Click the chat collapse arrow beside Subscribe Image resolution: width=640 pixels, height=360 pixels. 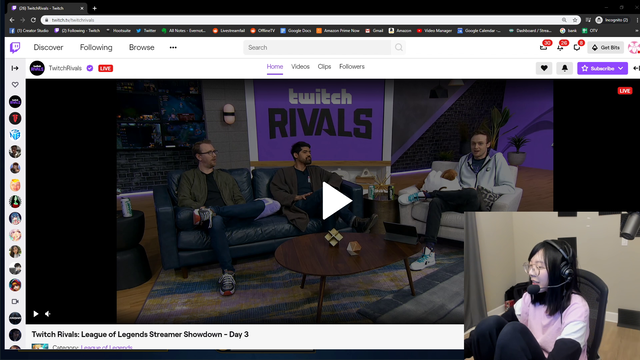coord(636,68)
